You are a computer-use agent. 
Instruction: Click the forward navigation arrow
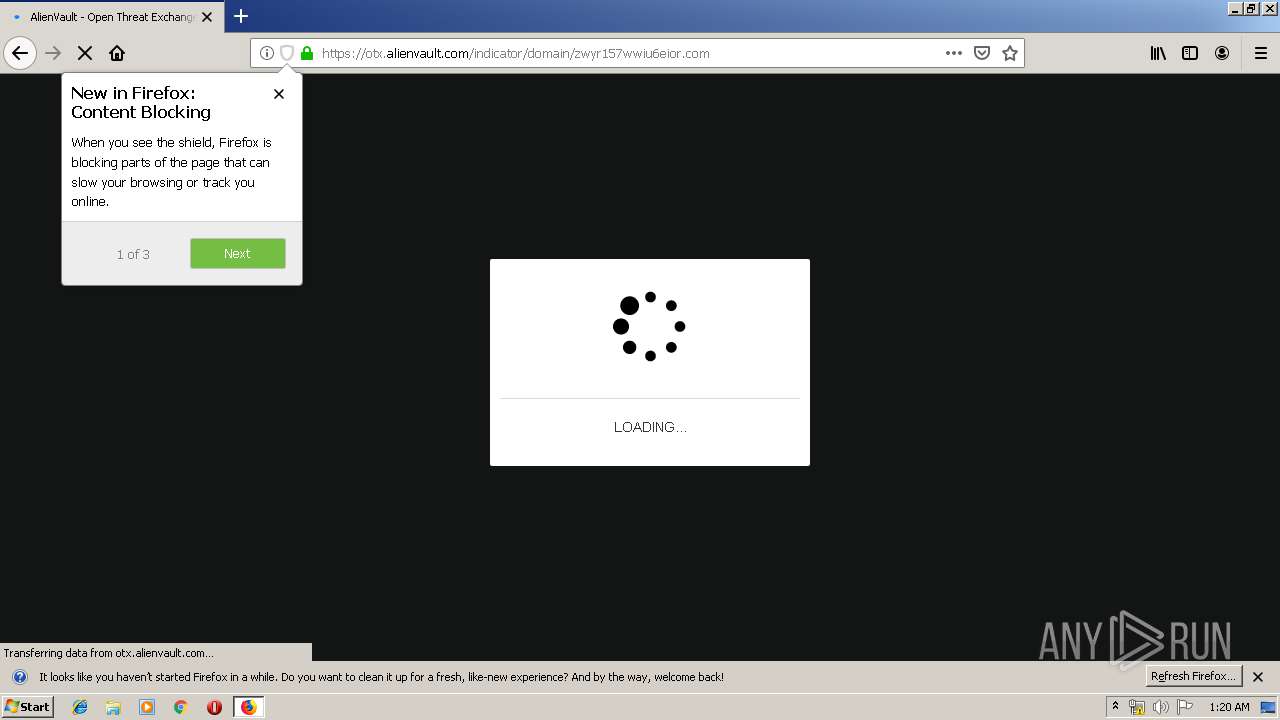pos(53,53)
